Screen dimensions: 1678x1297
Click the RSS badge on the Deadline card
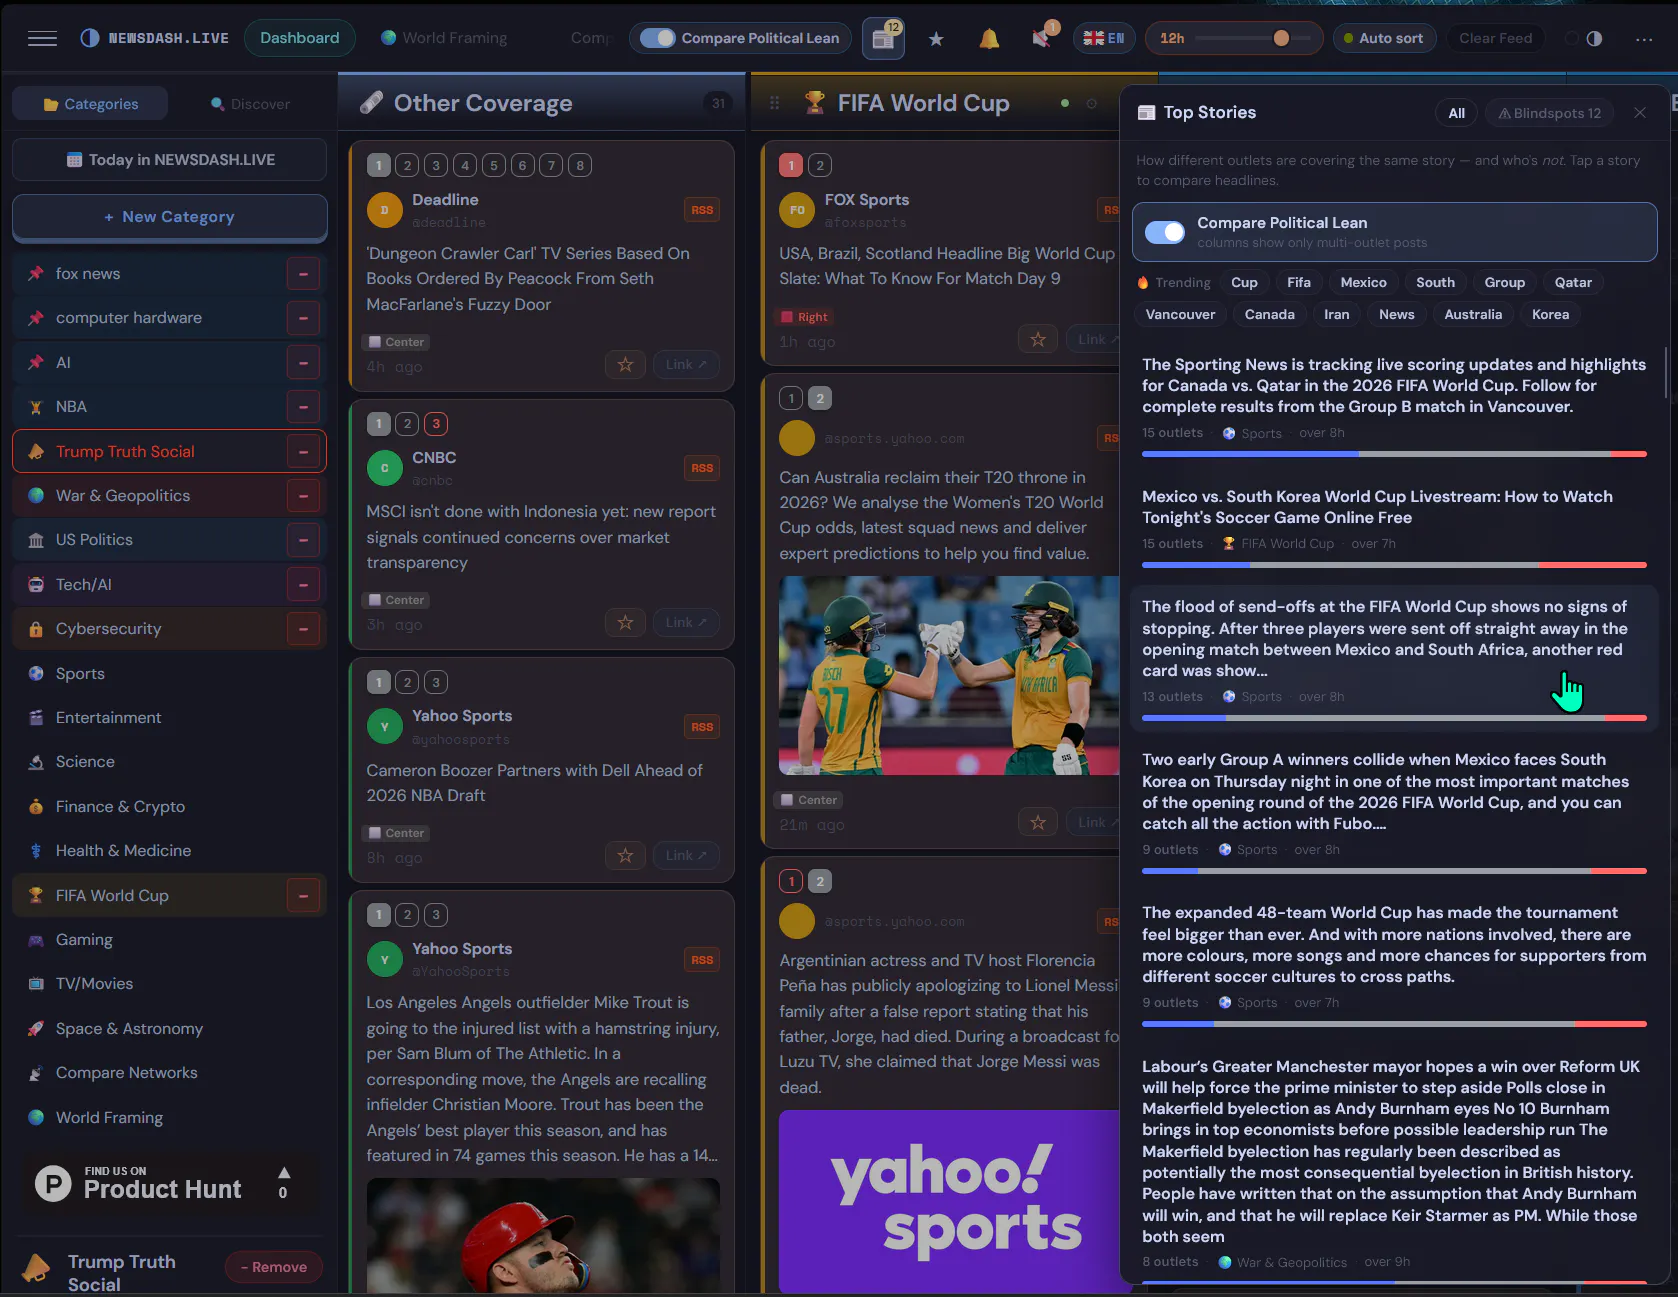tap(702, 210)
